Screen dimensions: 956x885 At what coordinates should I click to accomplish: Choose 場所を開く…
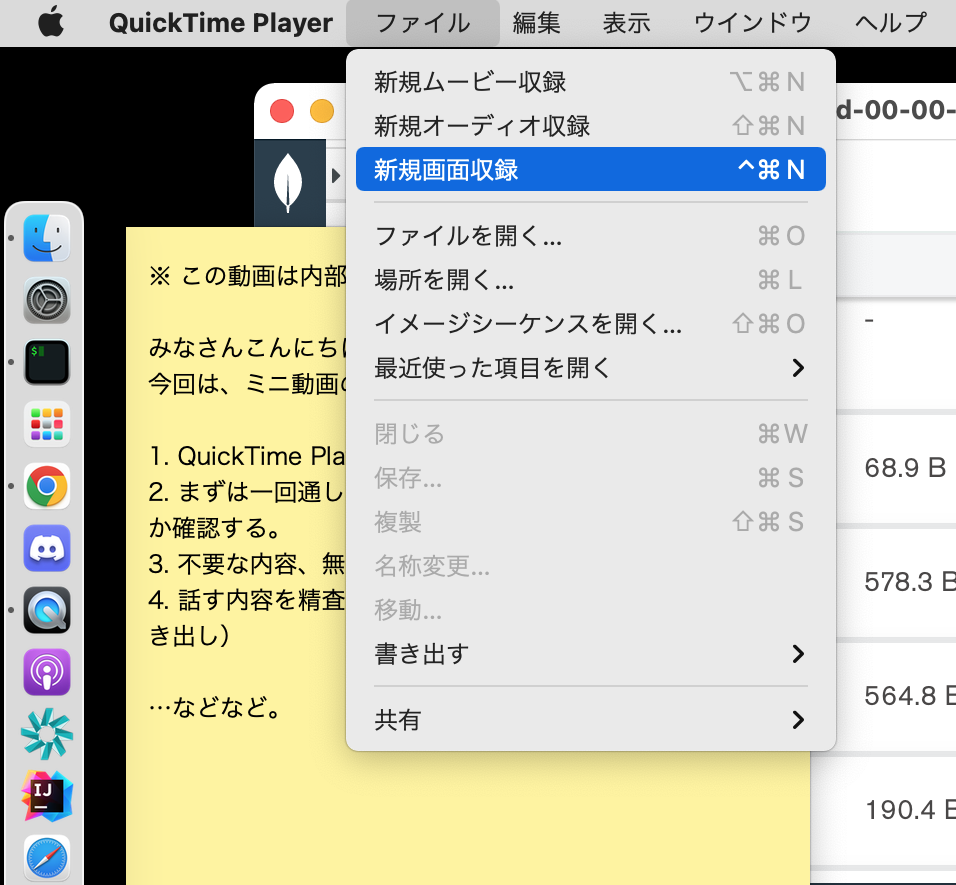pos(590,280)
